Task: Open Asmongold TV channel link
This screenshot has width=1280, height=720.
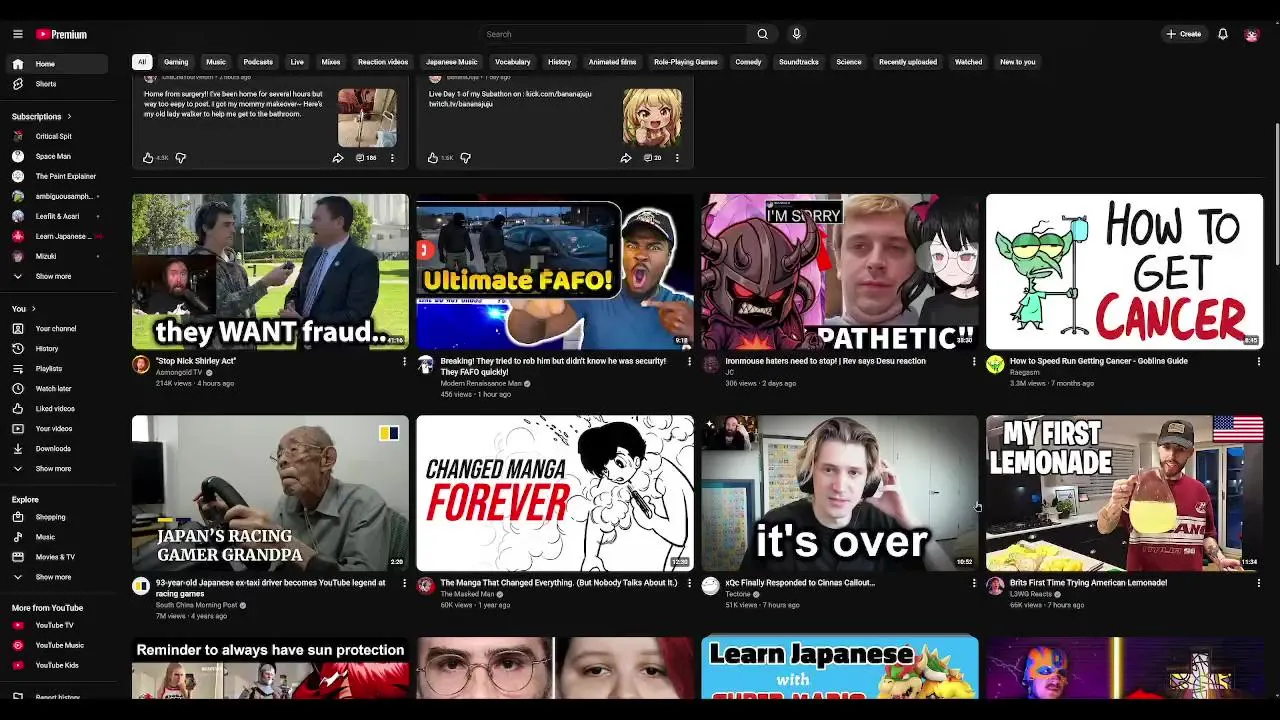Action: (179, 372)
